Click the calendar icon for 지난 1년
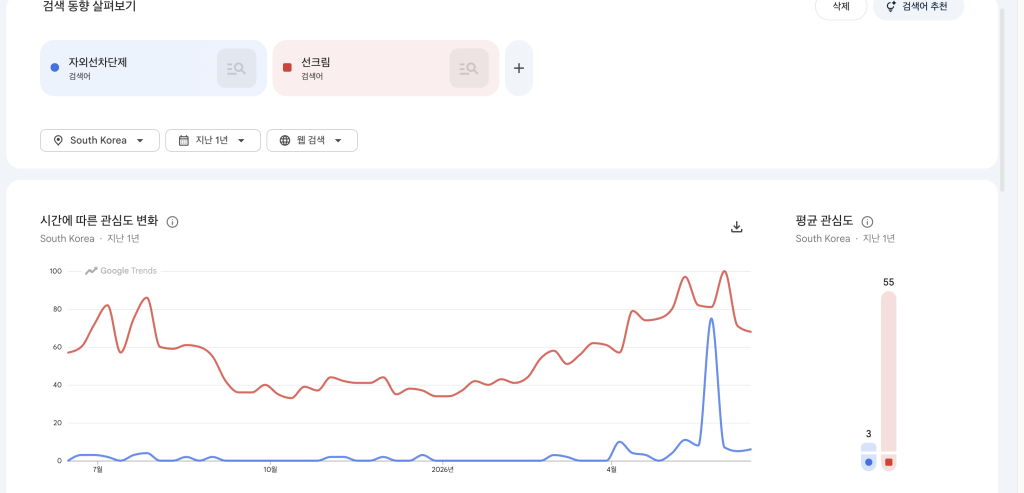Viewport: 1024px width, 493px height. 184,140
